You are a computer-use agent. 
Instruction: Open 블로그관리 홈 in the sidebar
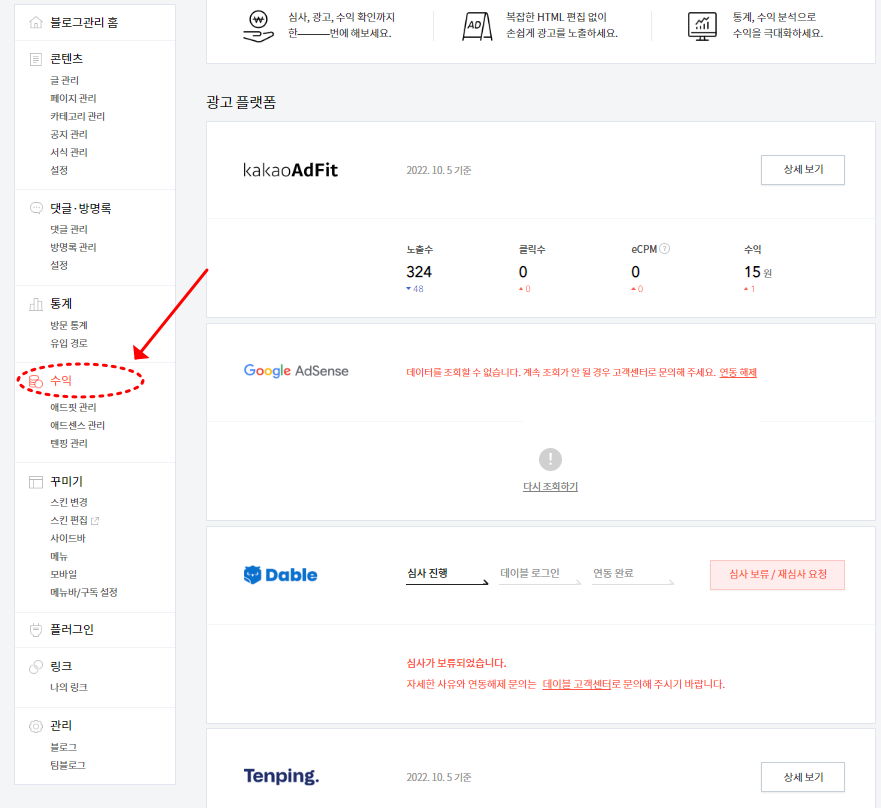[x=84, y=22]
